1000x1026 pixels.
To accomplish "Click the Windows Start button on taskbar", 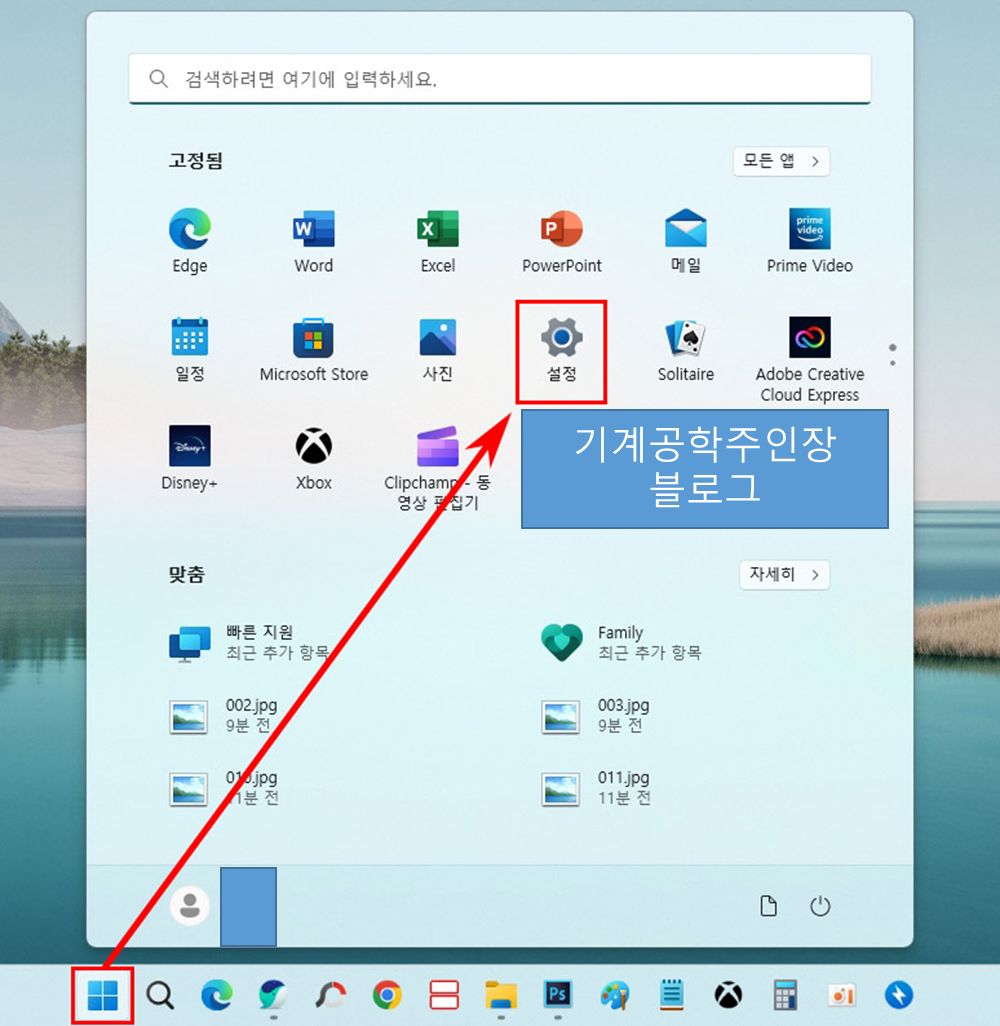I will tap(103, 995).
